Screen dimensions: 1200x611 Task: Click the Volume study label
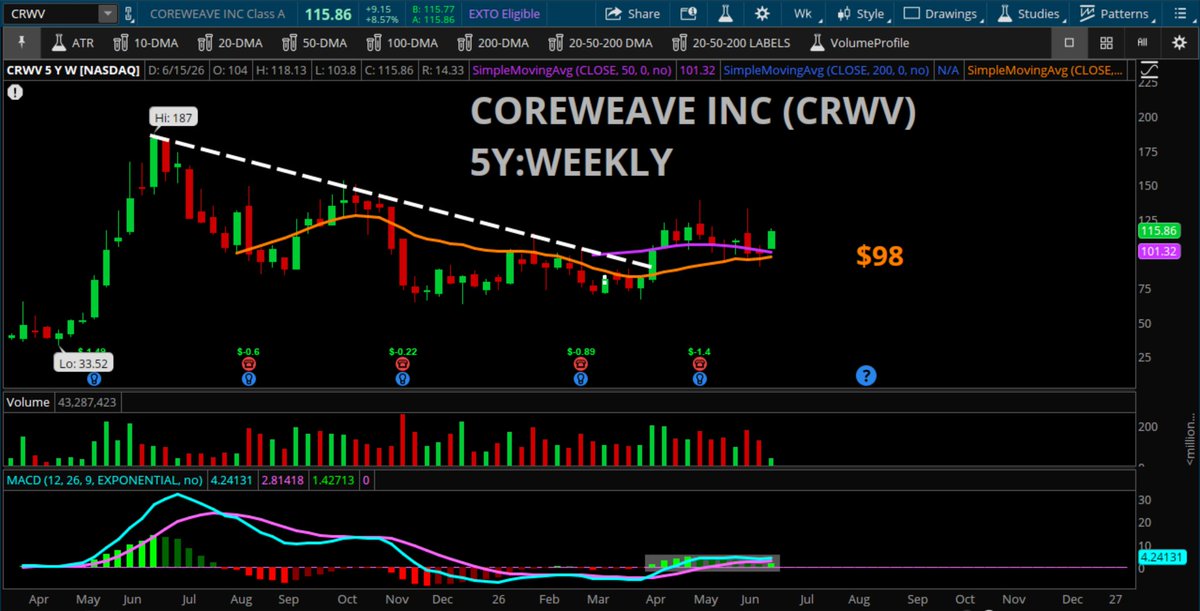28,402
